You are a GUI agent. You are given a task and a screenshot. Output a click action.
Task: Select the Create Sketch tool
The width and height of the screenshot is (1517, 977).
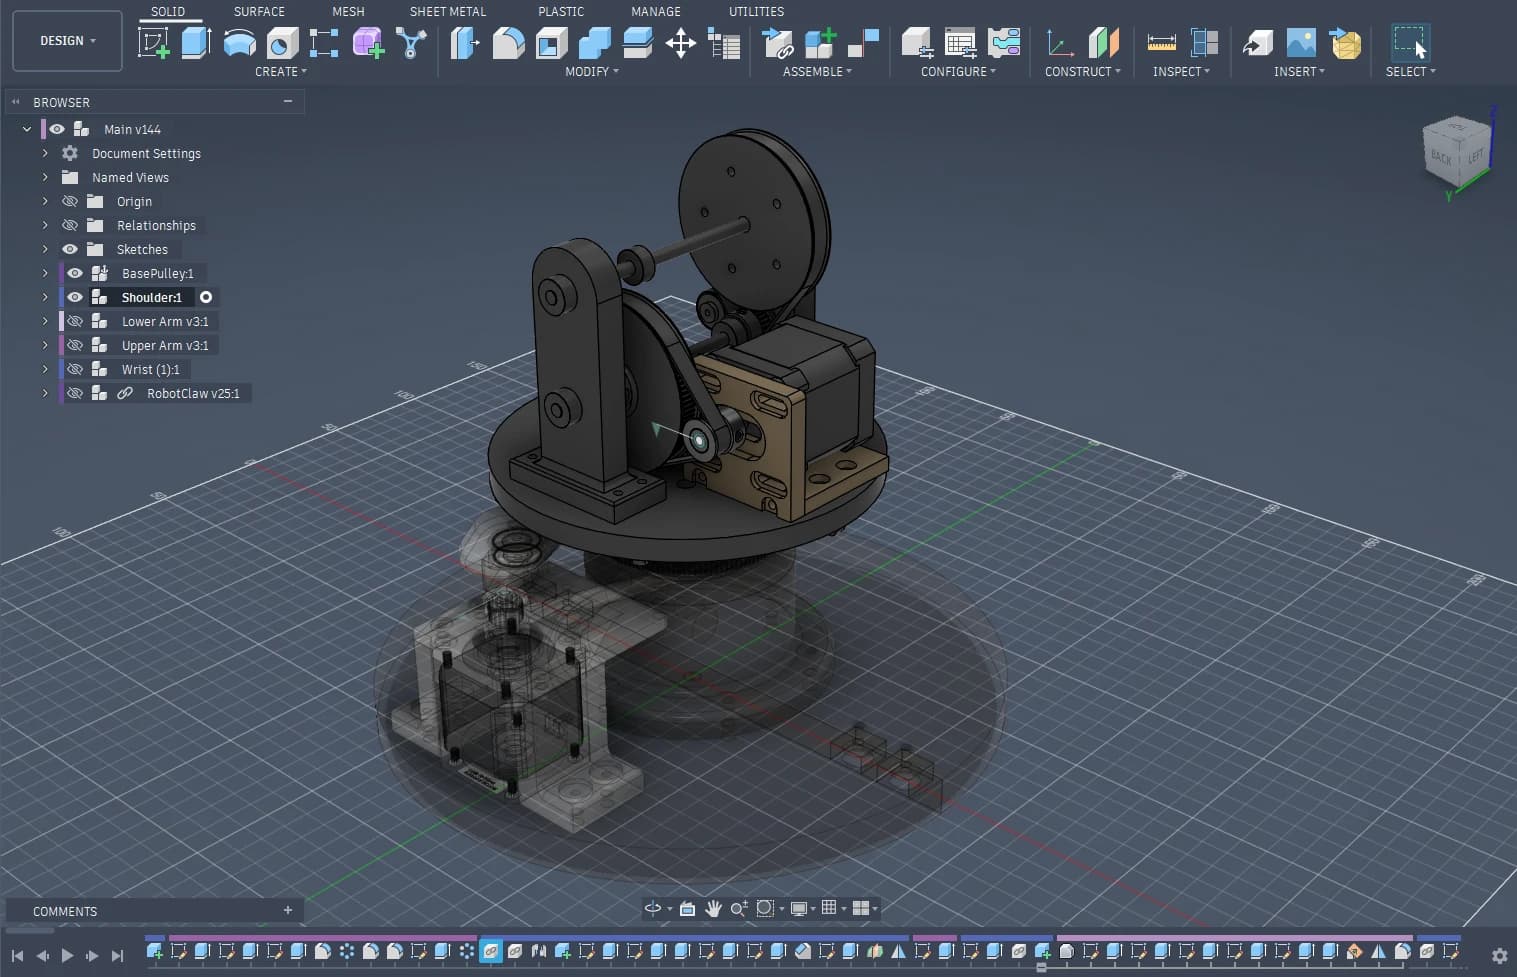(x=153, y=43)
